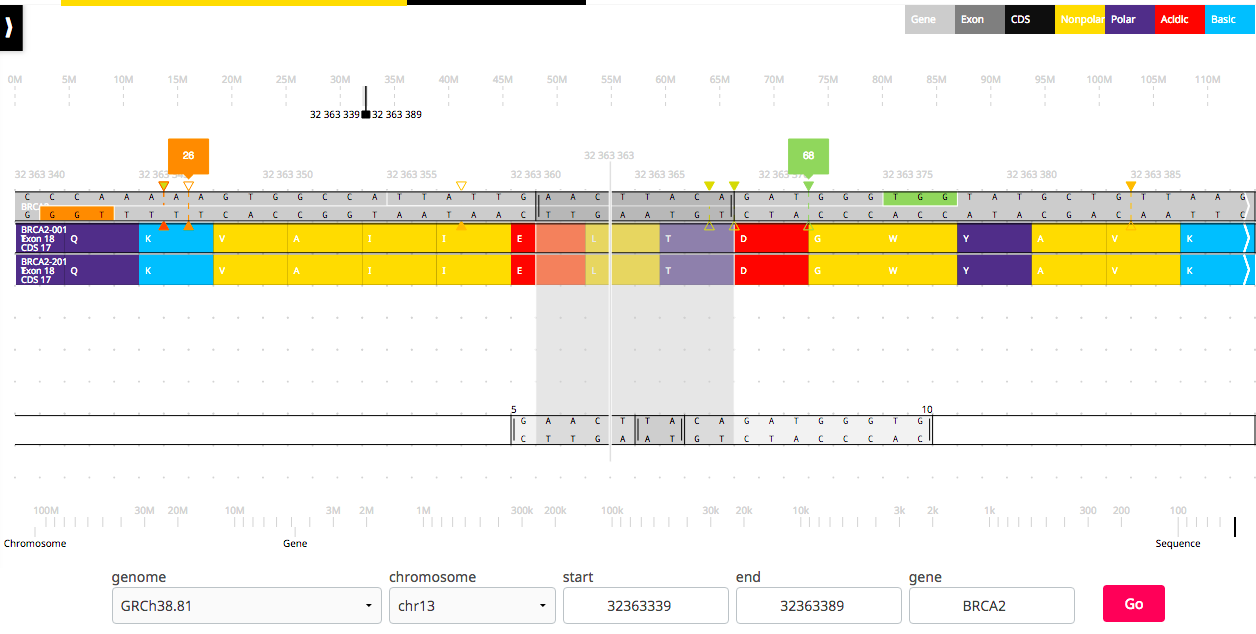Select the green highlighted TGG region
Image resolution: width=1256 pixels, height=634 pixels.
[x=920, y=198]
